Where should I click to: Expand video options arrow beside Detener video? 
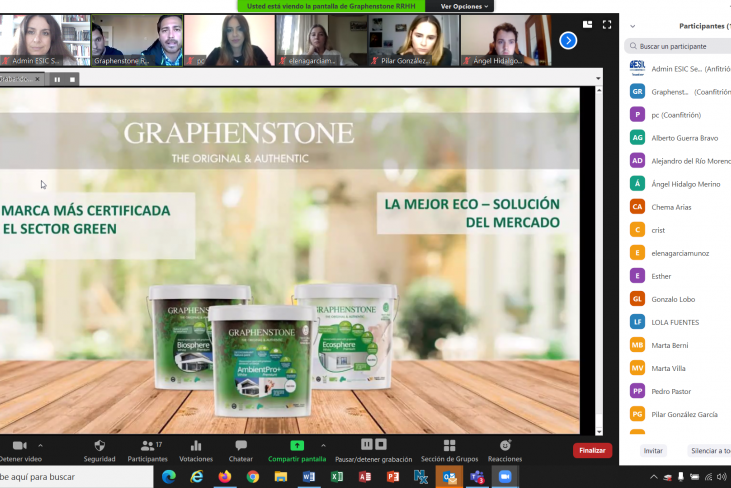pos(40,445)
